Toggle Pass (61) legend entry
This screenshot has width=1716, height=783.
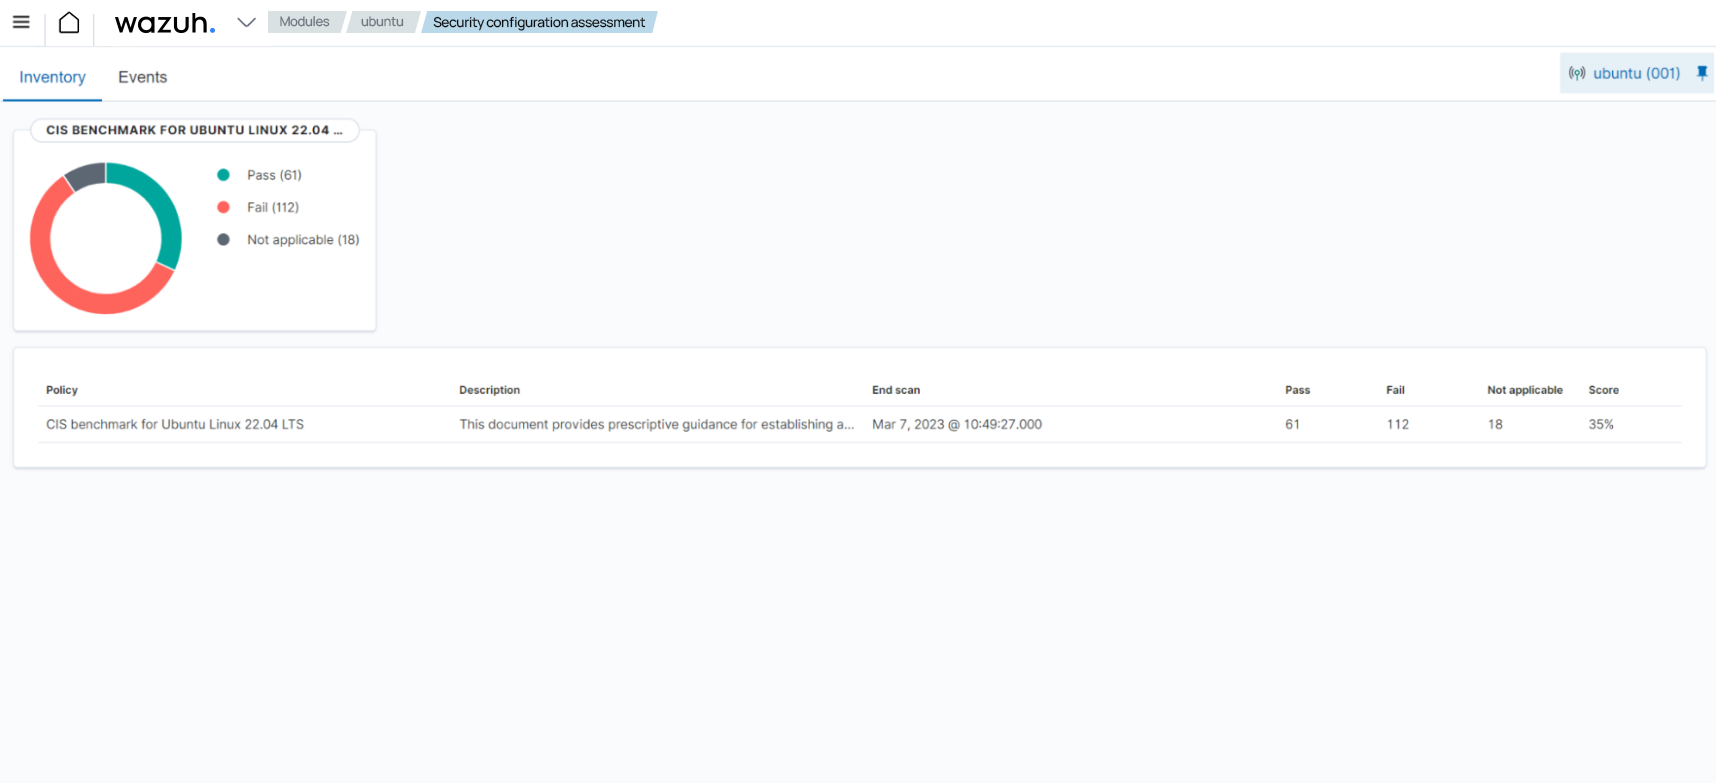coord(274,175)
